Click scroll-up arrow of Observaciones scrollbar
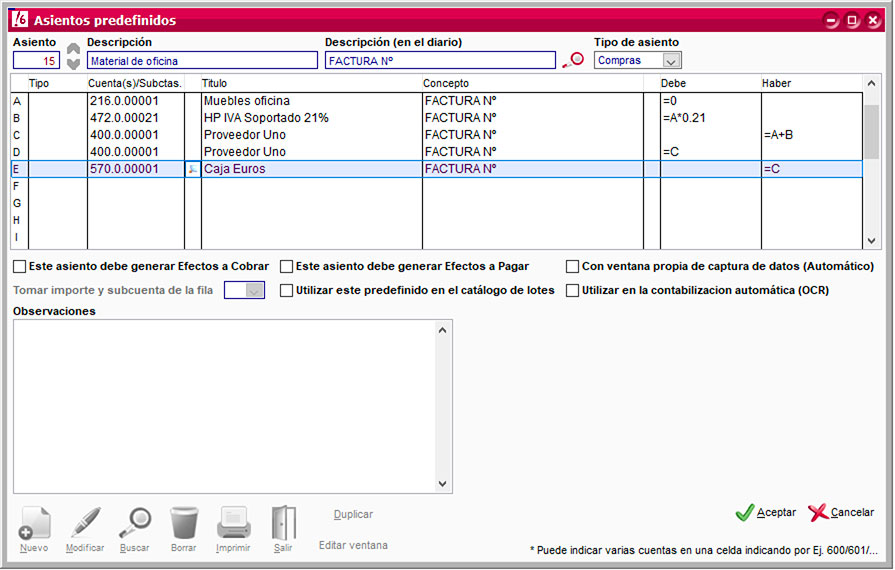The width and height of the screenshot is (895, 570). coord(442,330)
